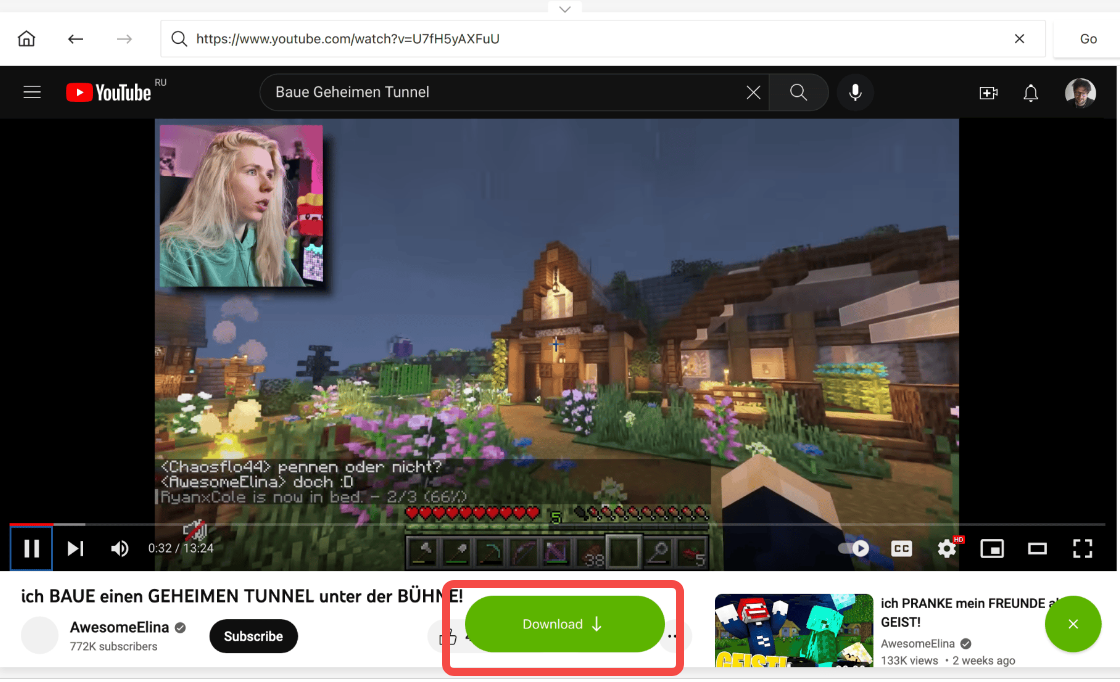This screenshot has width=1120, height=682.
Task: Skip to next video
Action: 75,548
